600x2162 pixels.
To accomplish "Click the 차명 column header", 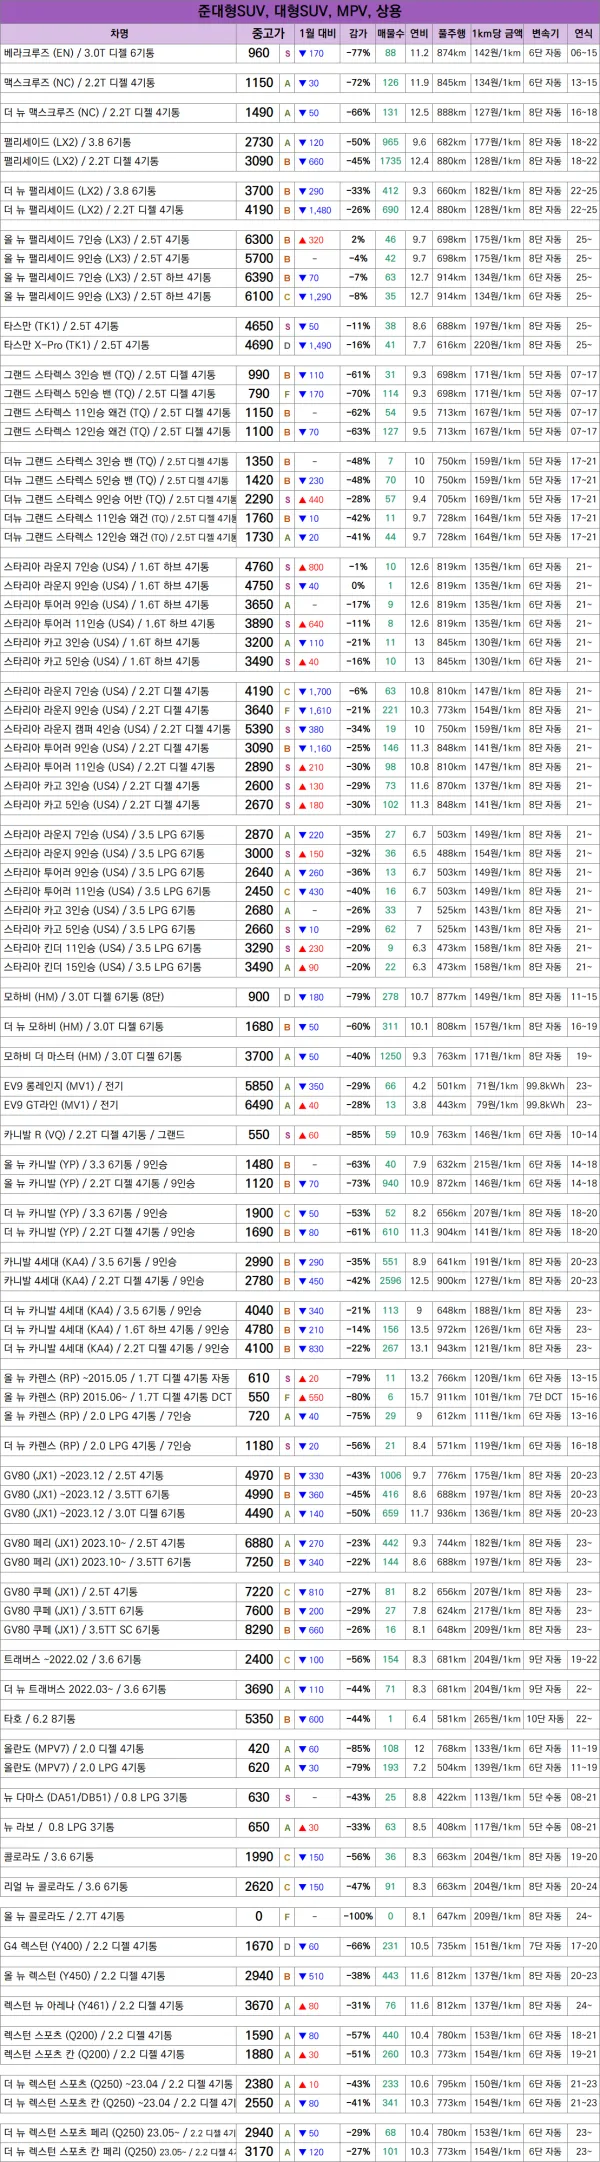I will [x=119, y=33].
